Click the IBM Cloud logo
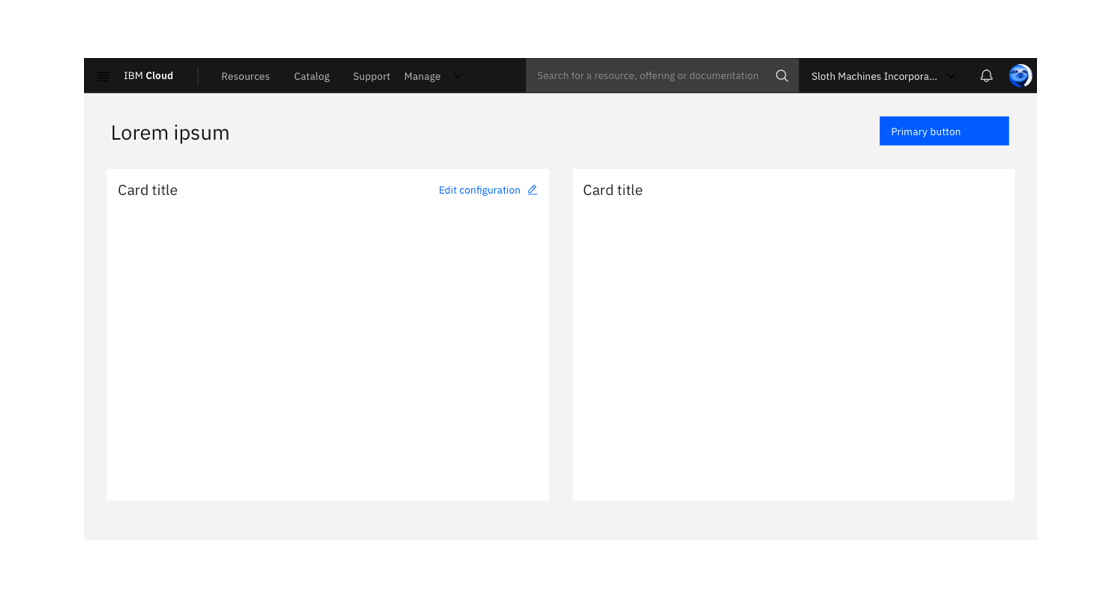Viewport: 1120px width, 598px height. [x=148, y=76]
